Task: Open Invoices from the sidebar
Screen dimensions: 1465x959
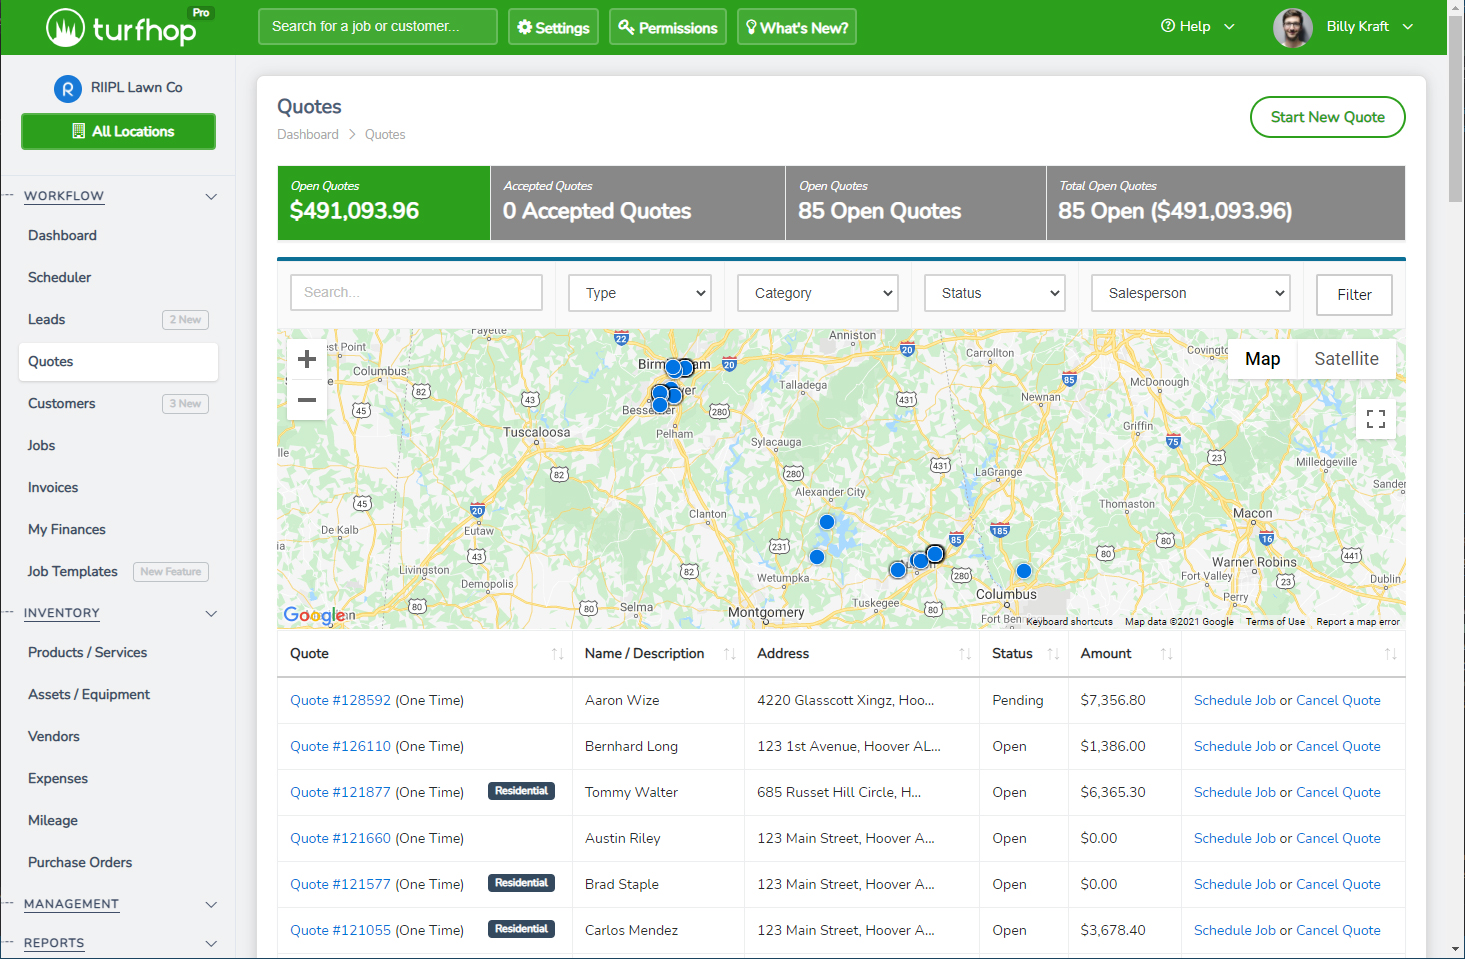Action: pyautogui.click(x=52, y=487)
